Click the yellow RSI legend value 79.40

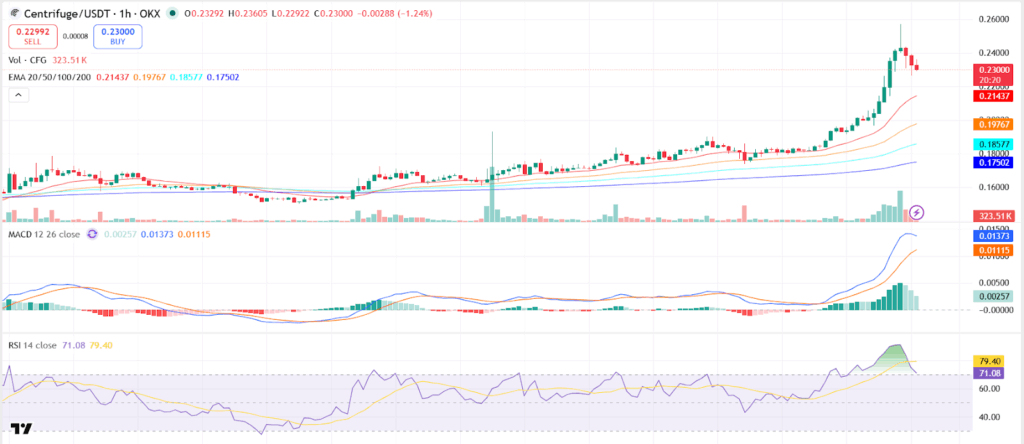click(100, 345)
